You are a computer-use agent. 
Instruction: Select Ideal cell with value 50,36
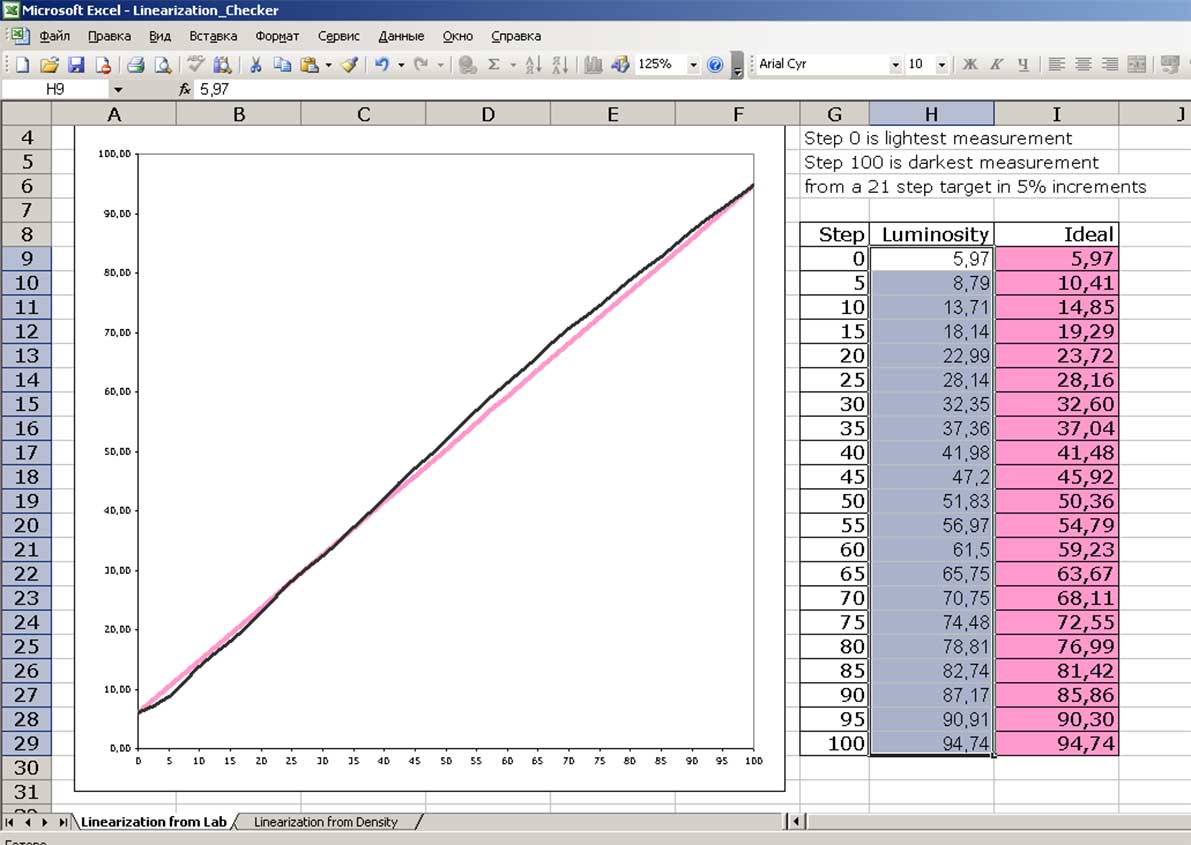click(x=1057, y=501)
